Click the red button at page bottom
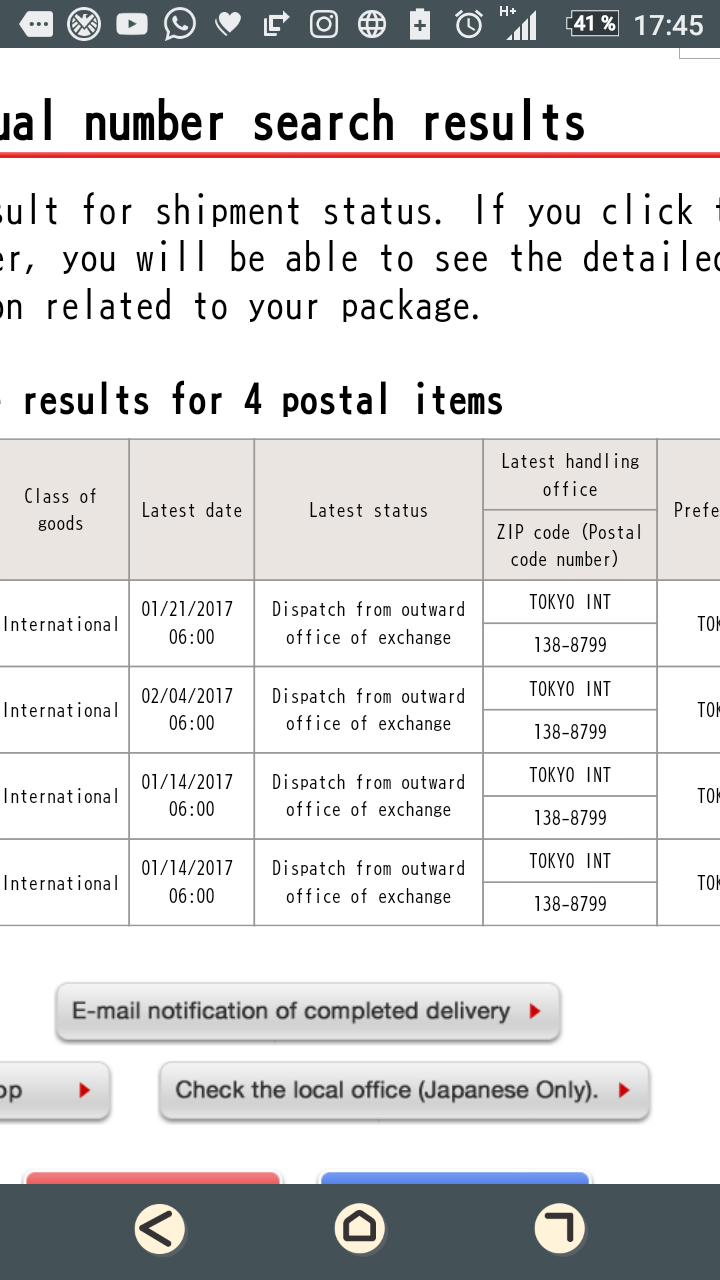Viewport: 720px width, 1280px height. click(152, 1178)
